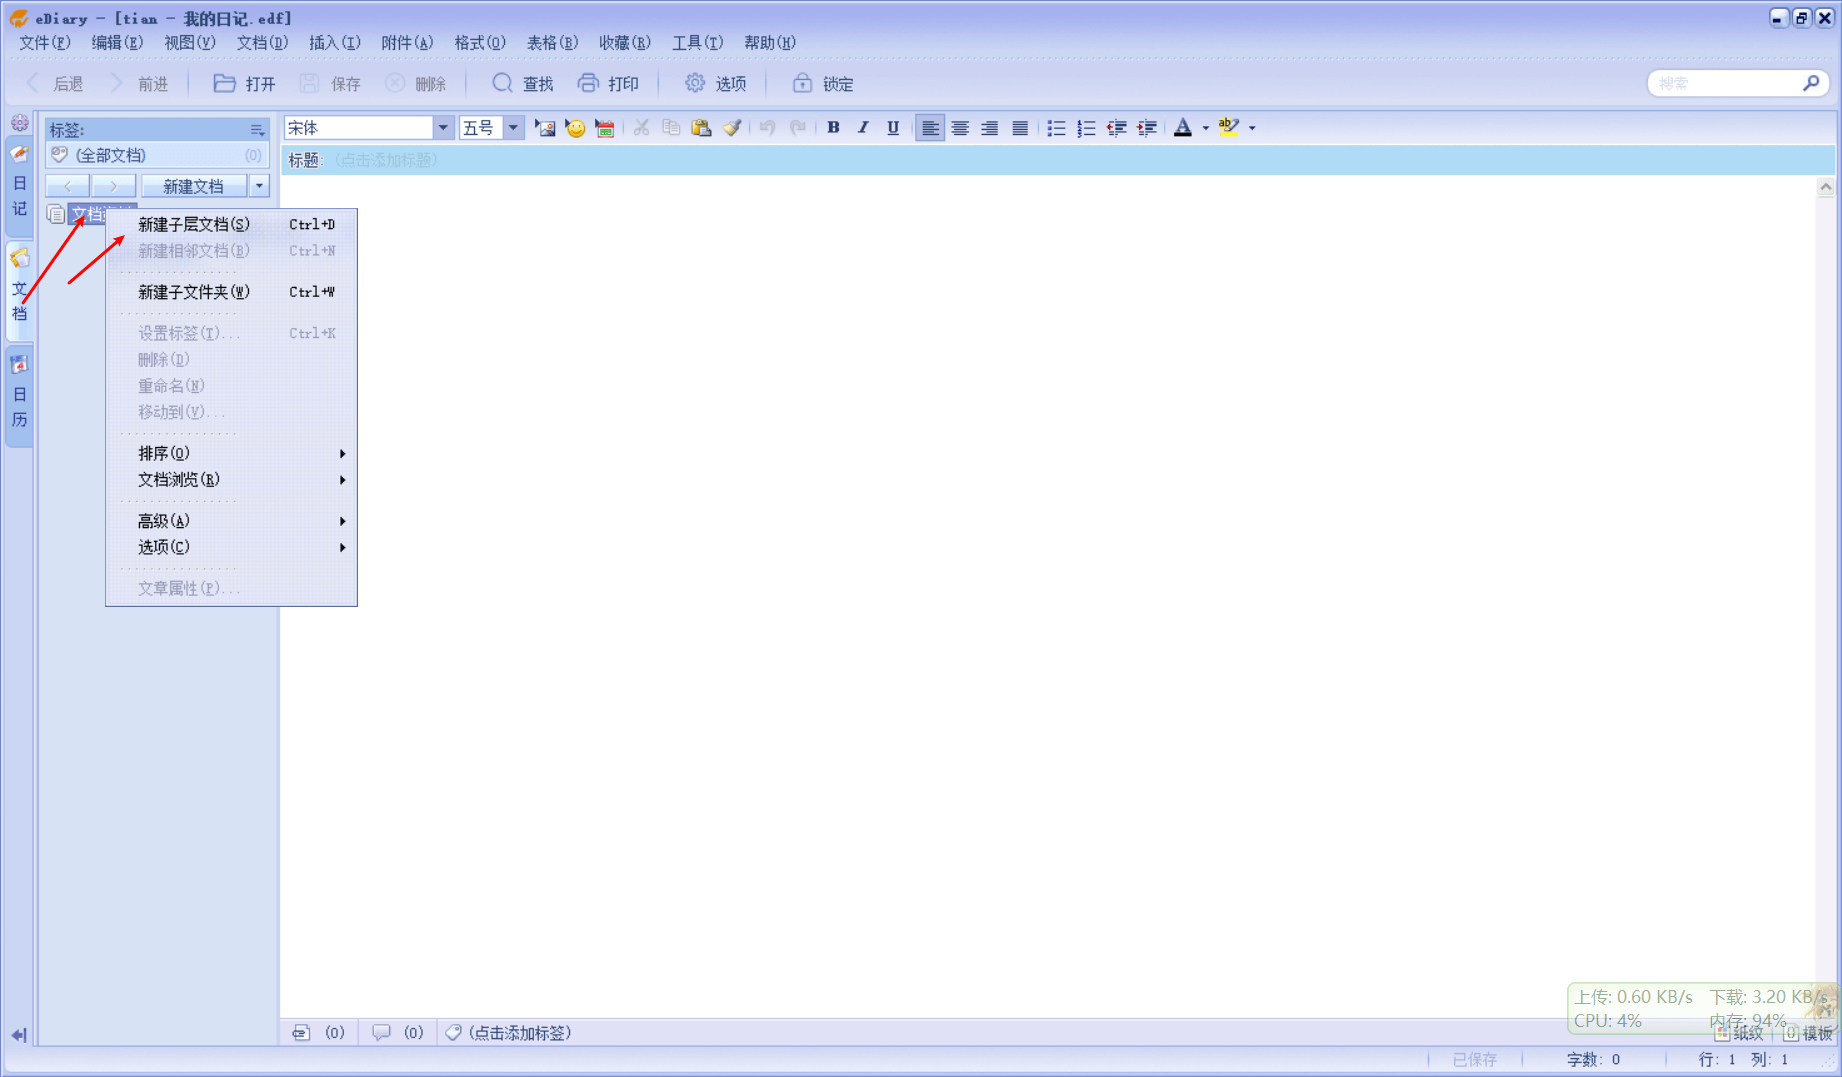Expand 文档浏览 submenu

pyautogui.click(x=233, y=480)
